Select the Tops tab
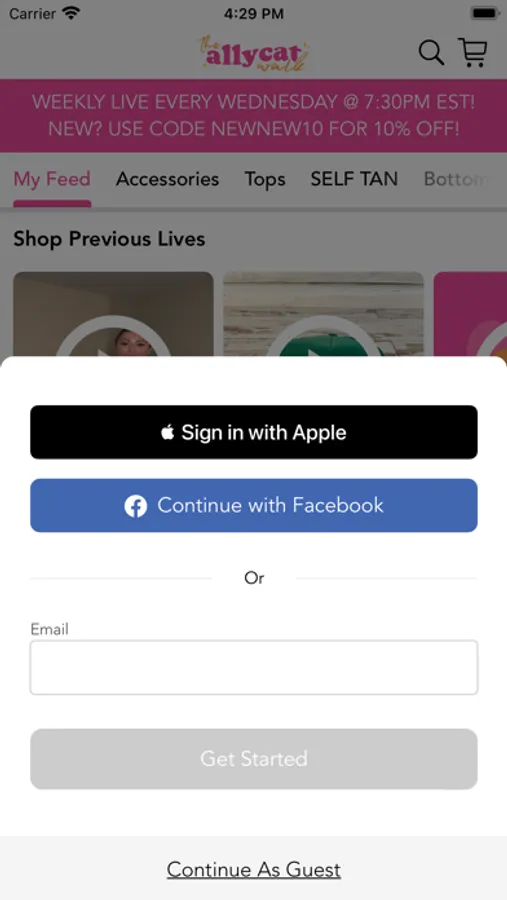The height and width of the screenshot is (900, 507). point(265,180)
